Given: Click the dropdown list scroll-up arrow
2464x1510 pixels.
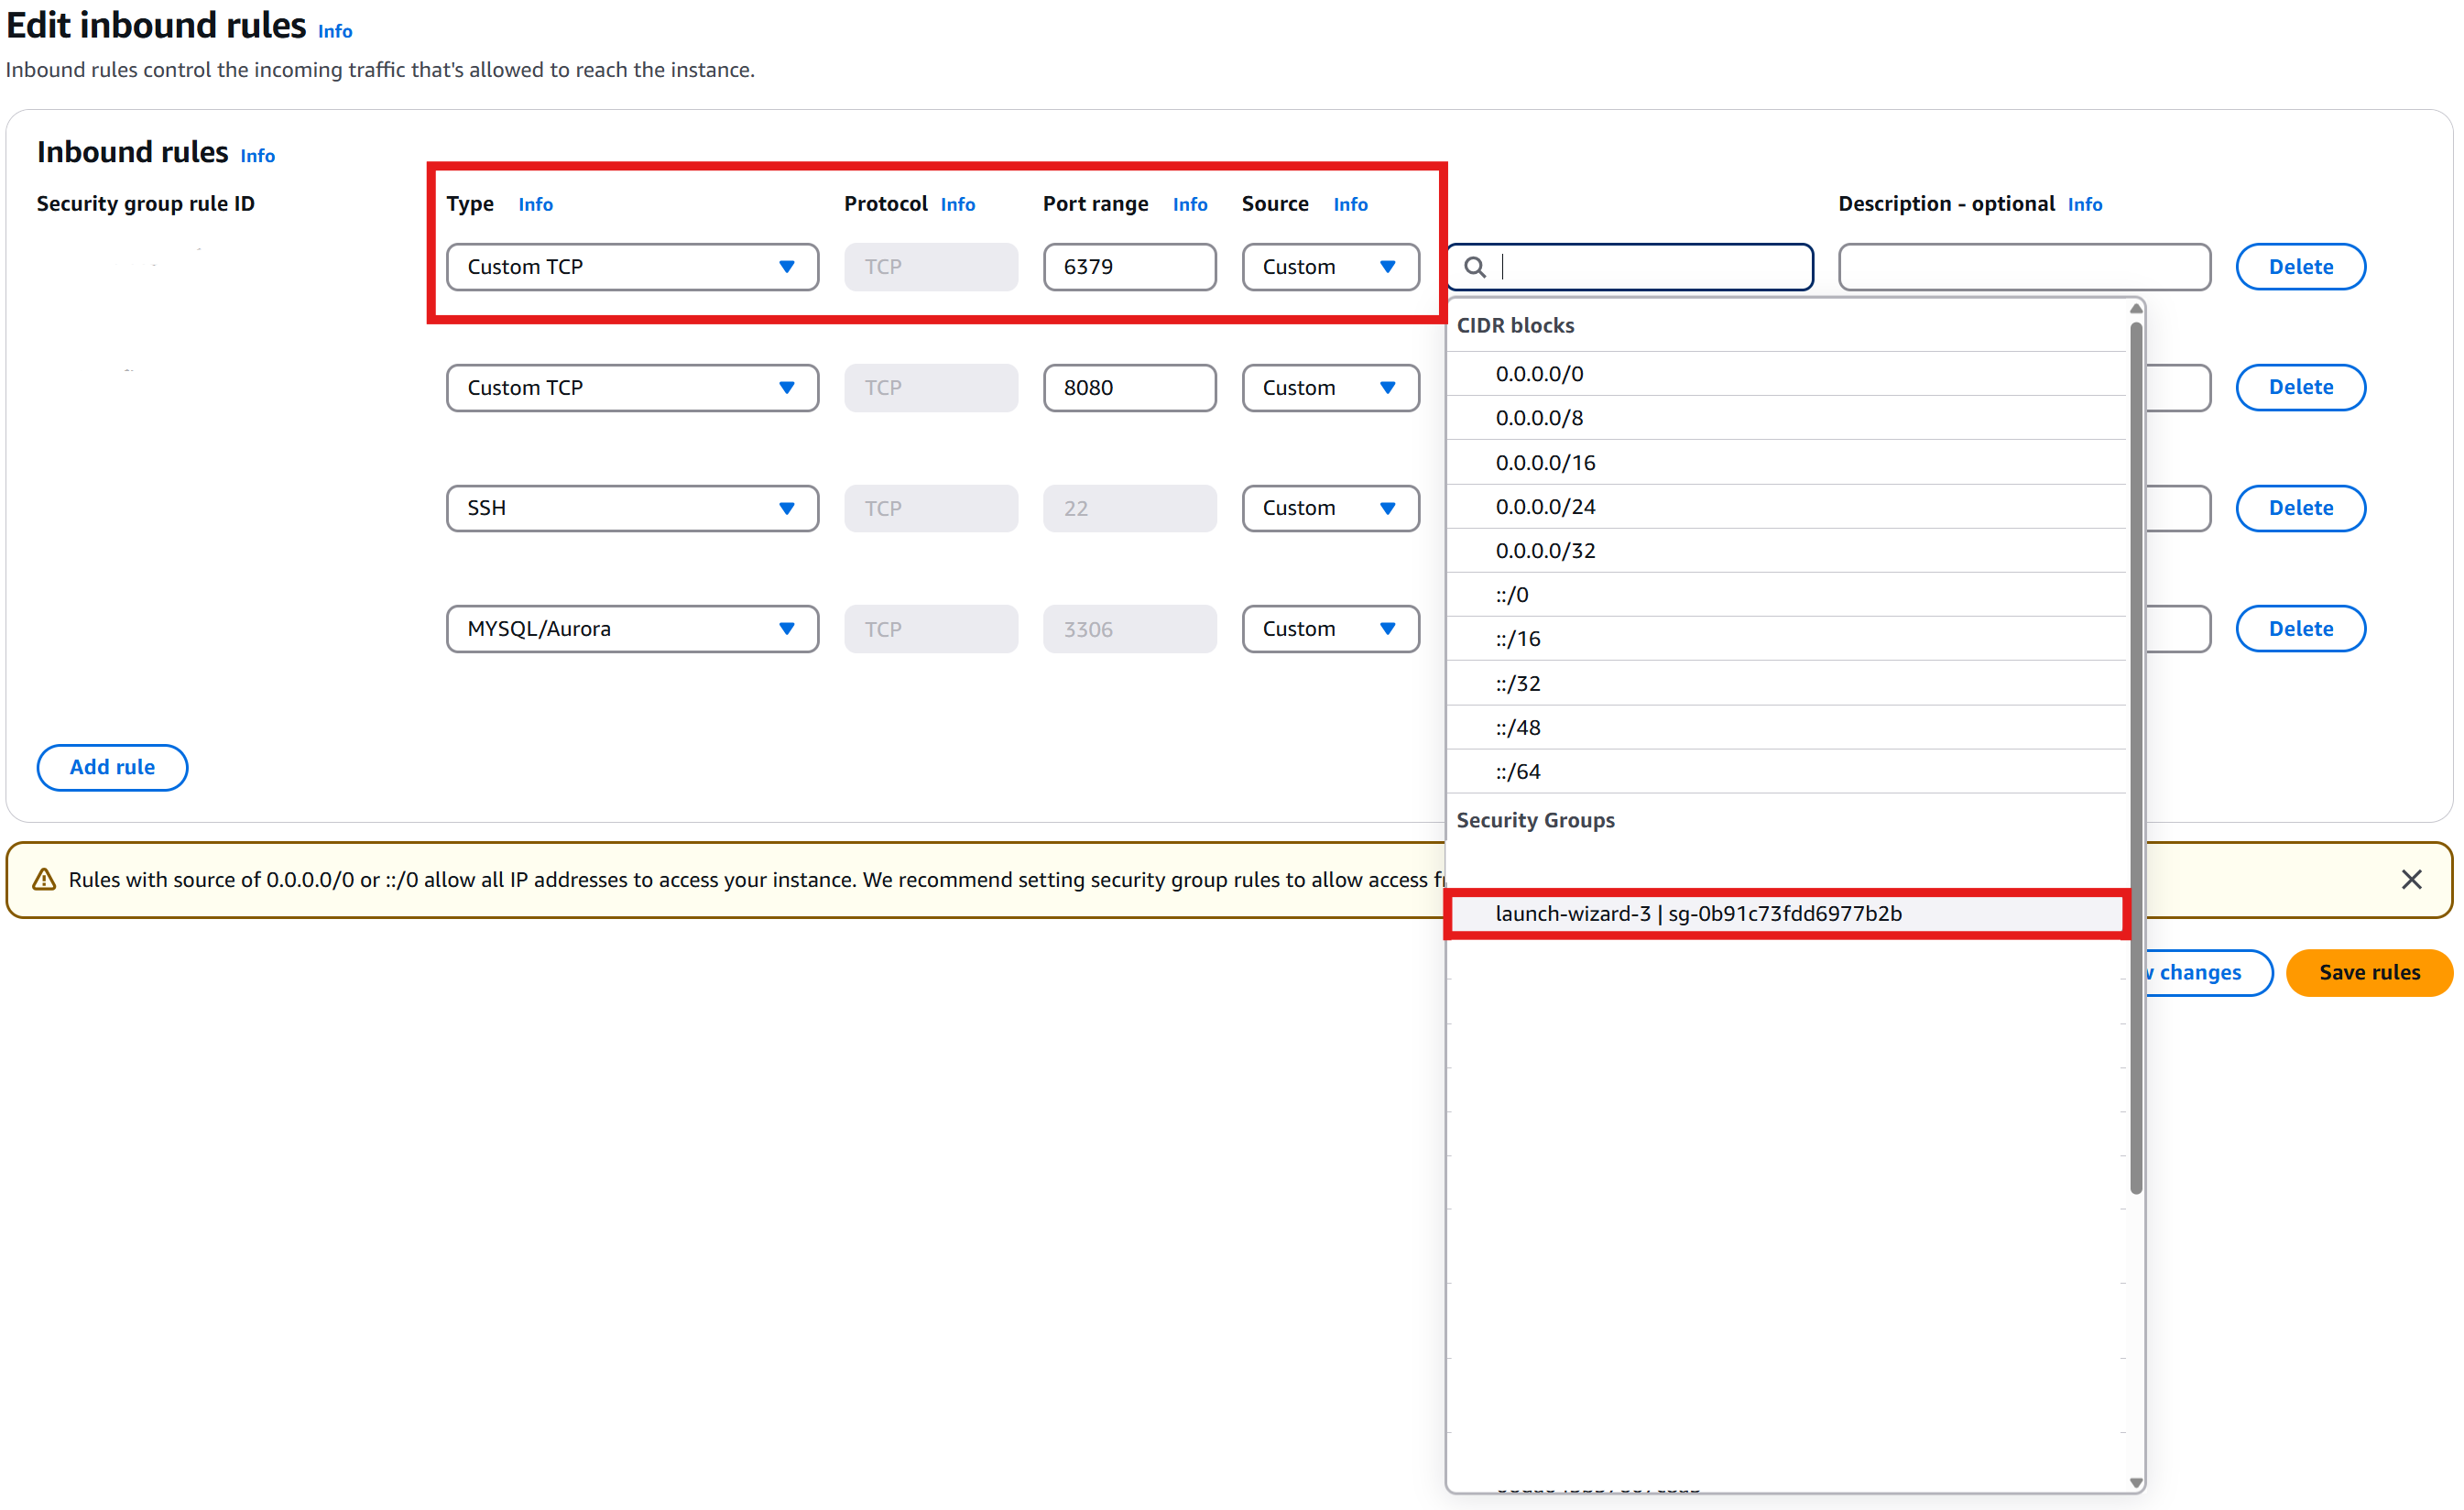Looking at the screenshot, I should (x=2135, y=309).
